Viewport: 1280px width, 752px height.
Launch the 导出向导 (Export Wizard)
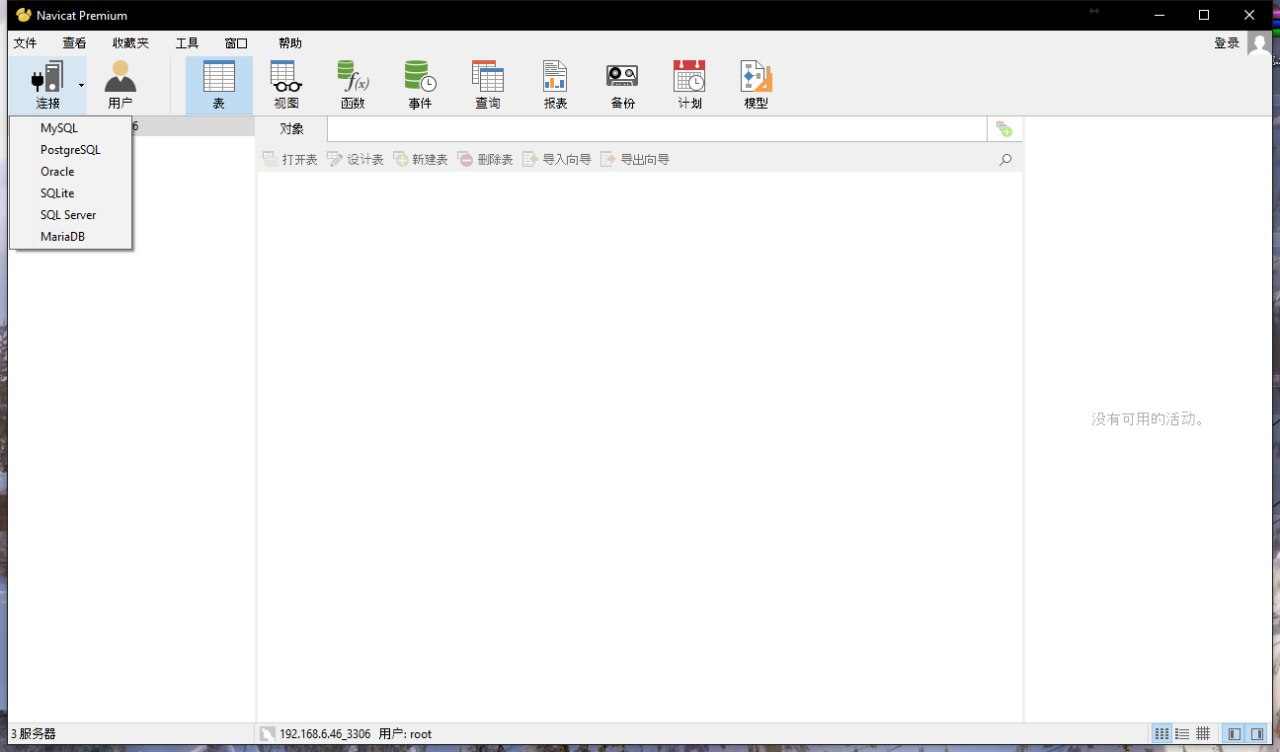click(x=635, y=159)
